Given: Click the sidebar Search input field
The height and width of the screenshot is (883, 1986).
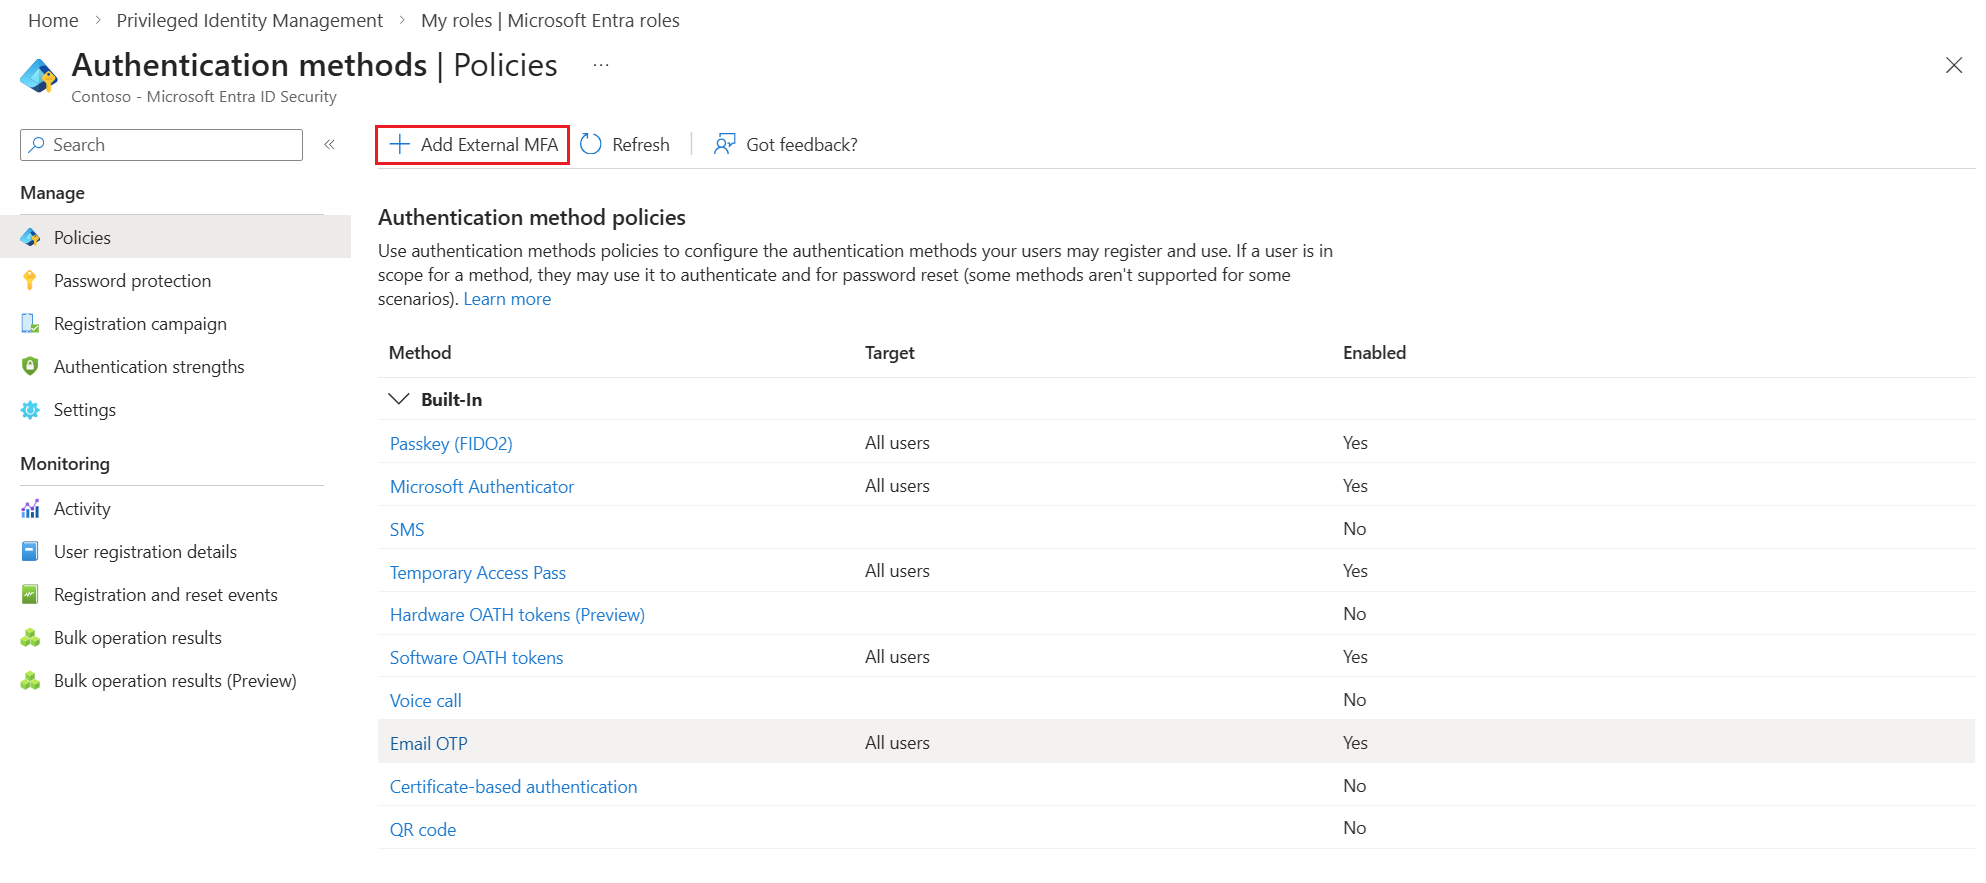Looking at the screenshot, I should coord(161,145).
